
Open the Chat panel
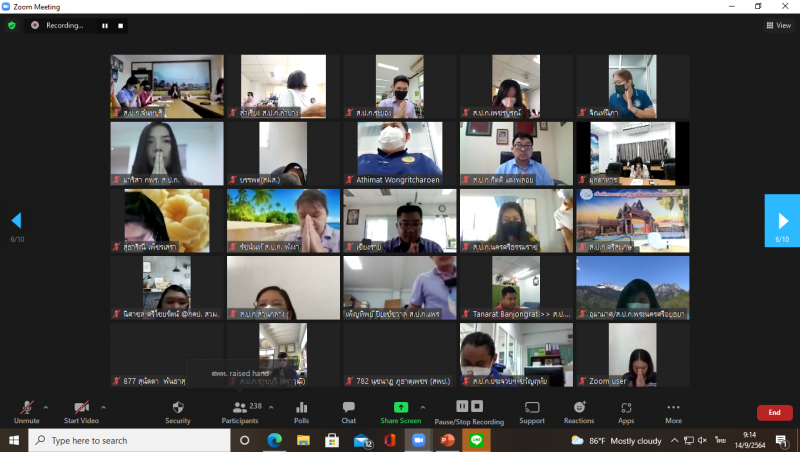(349, 412)
